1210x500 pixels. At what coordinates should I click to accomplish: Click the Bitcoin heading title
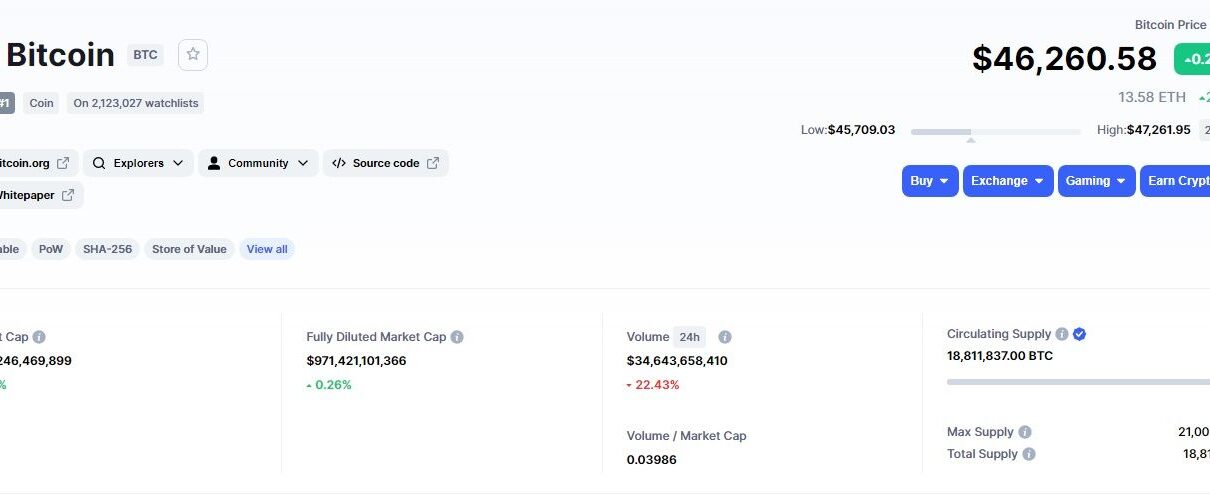[x=60, y=55]
